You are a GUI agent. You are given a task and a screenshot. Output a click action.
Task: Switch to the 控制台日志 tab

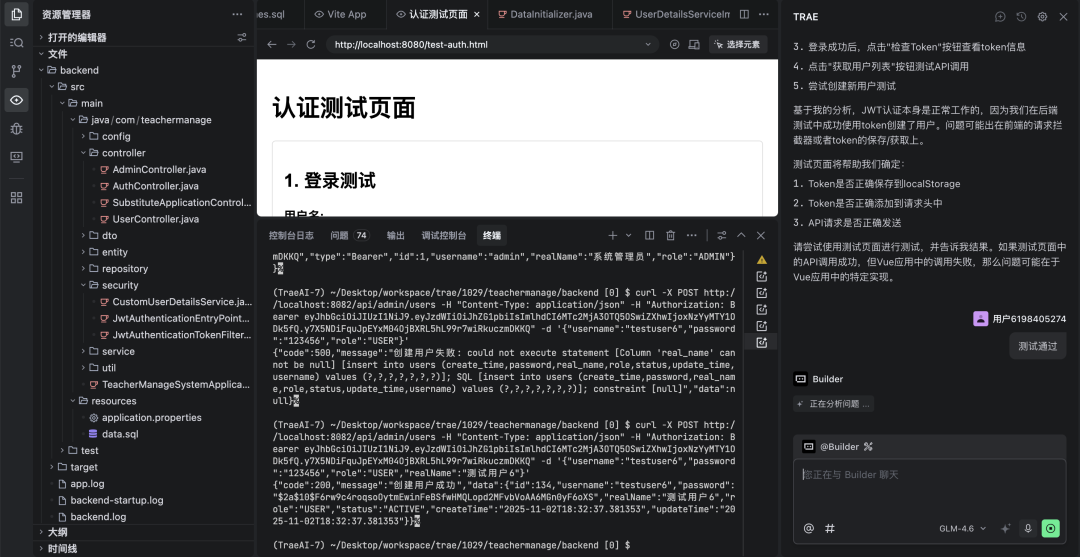coord(291,235)
